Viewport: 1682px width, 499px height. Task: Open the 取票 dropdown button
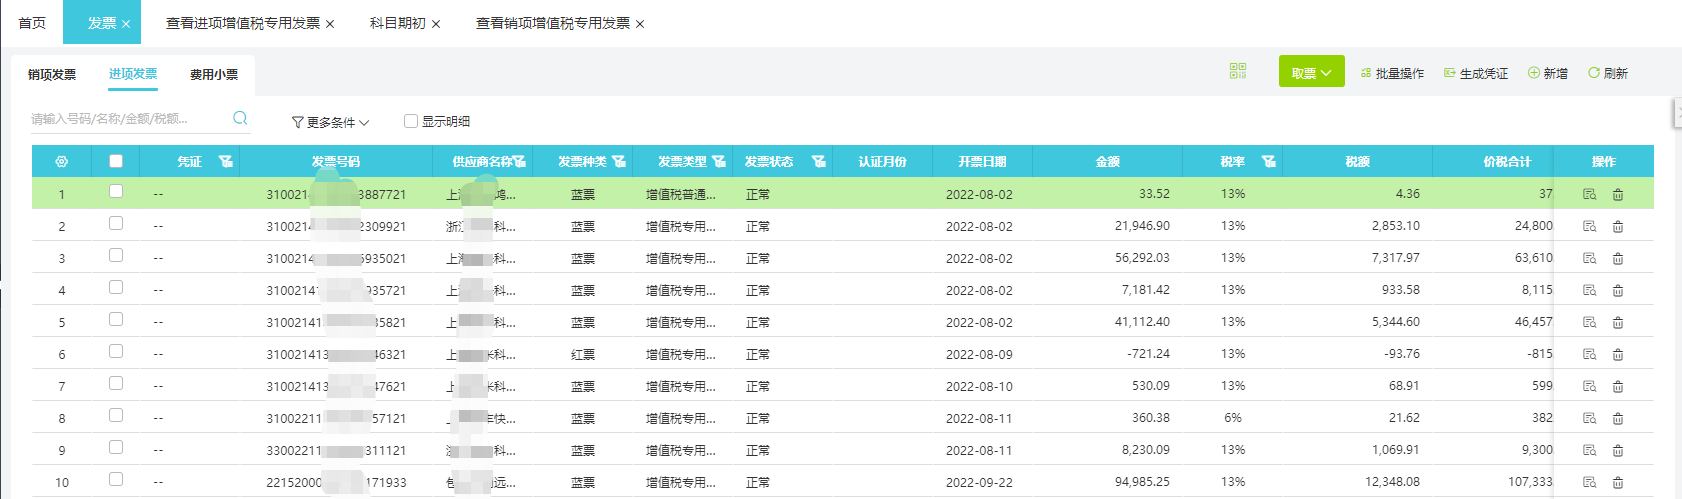pyautogui.click(x=1311, y=72)
